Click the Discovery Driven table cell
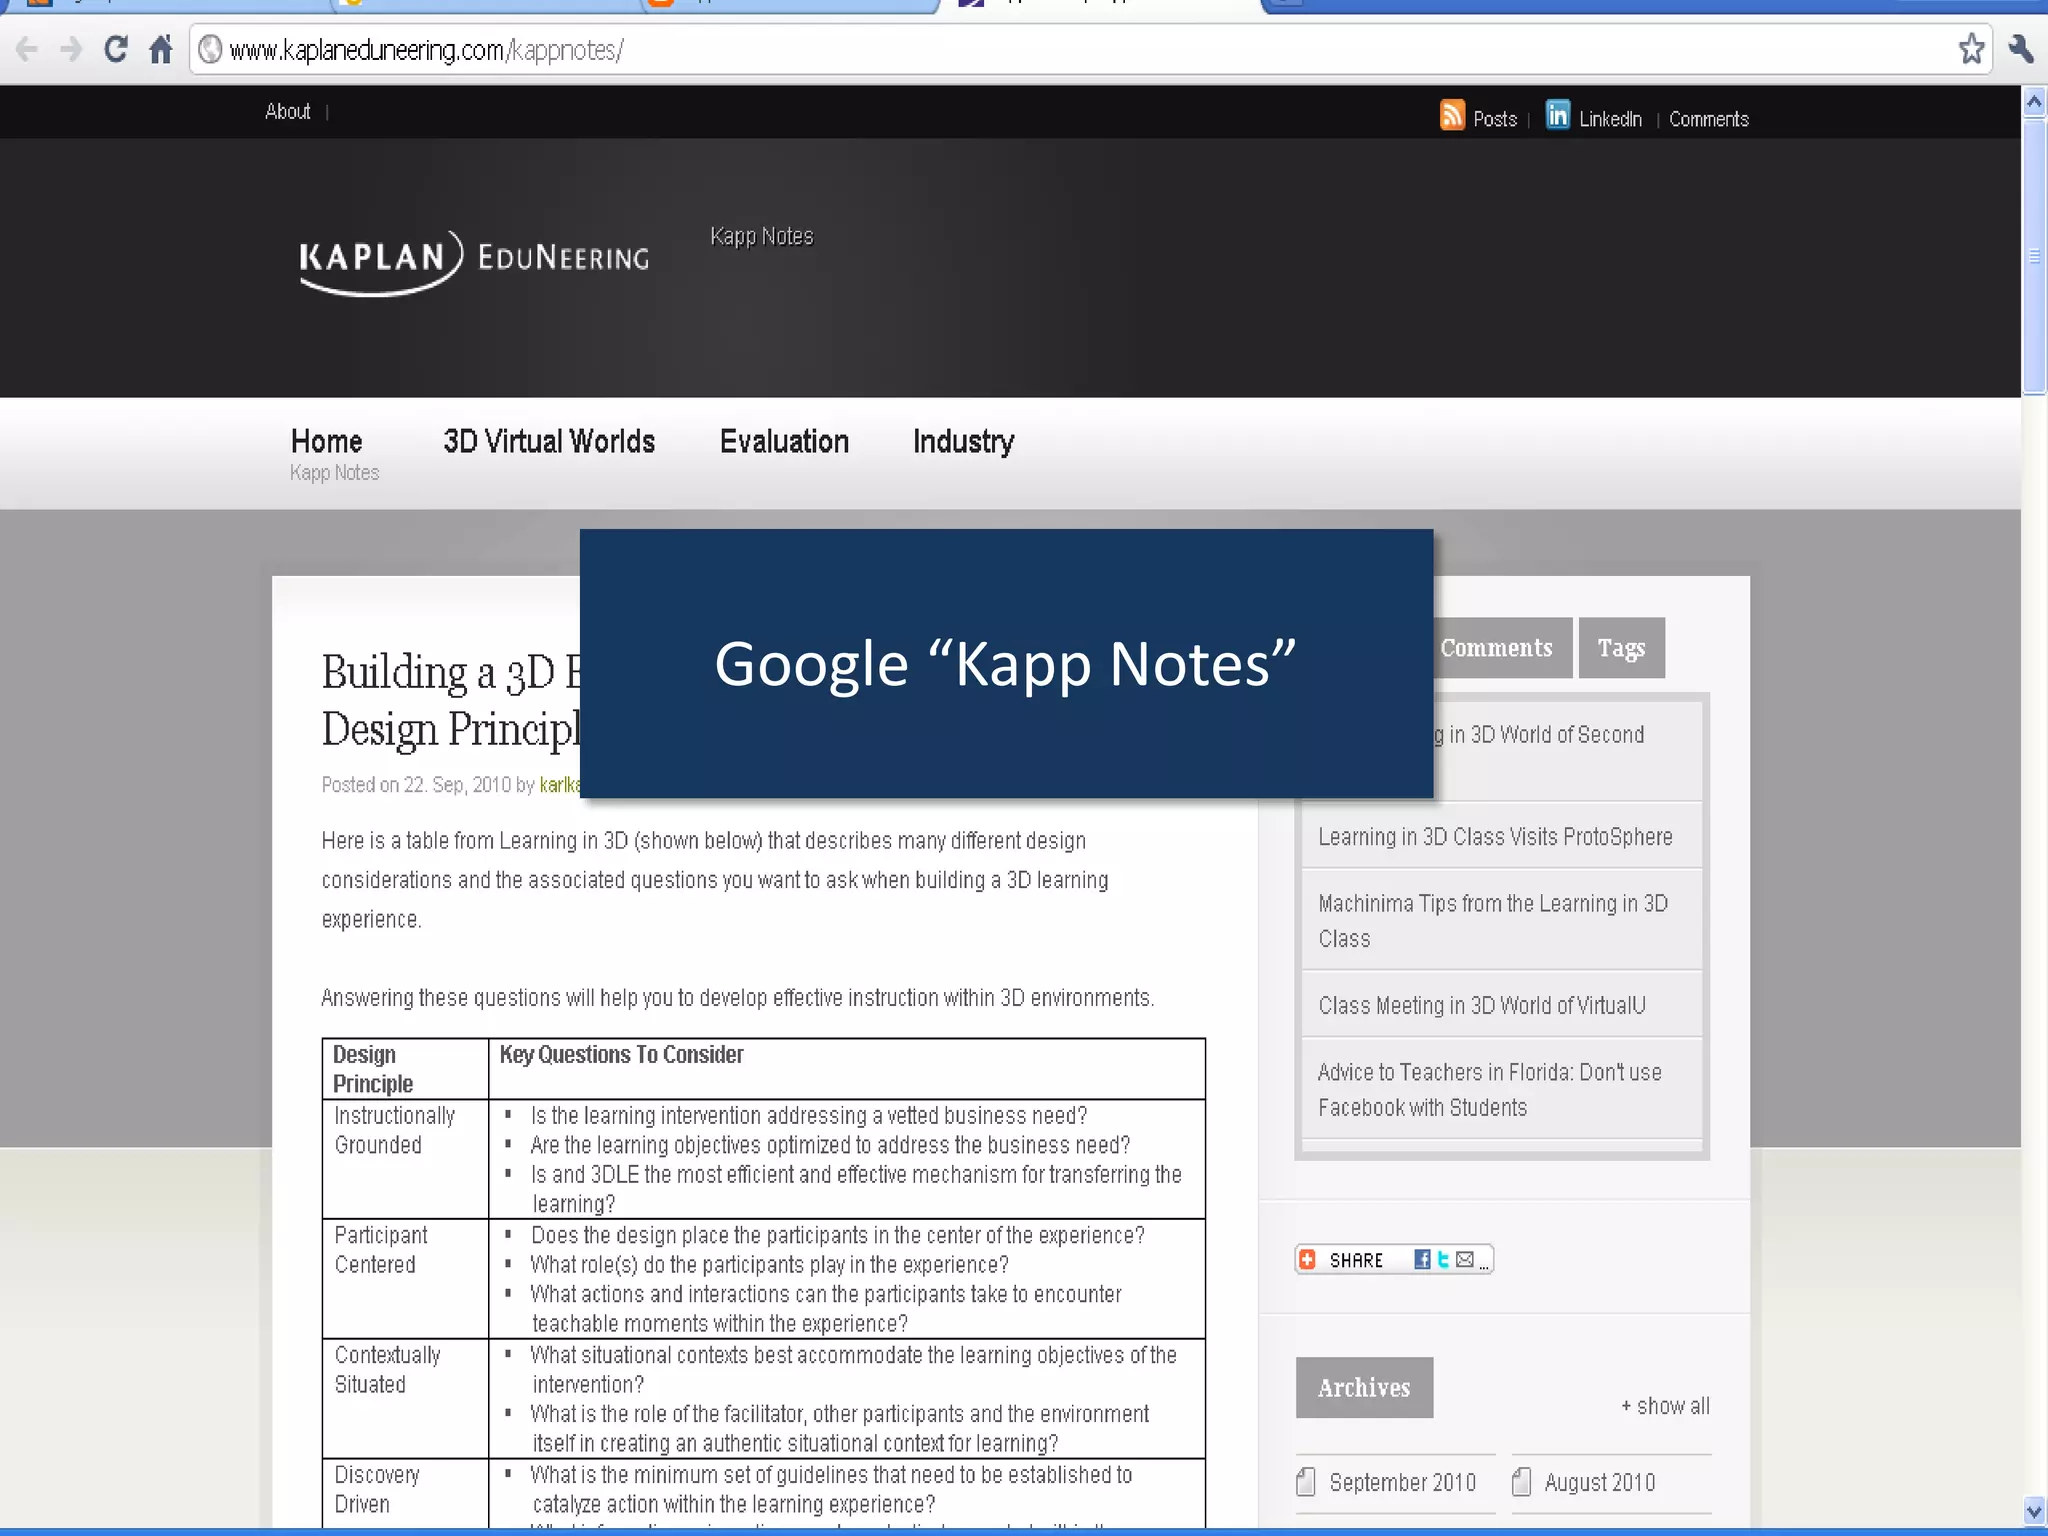The image size is (2048, 1536). (x=405, y=1492)
